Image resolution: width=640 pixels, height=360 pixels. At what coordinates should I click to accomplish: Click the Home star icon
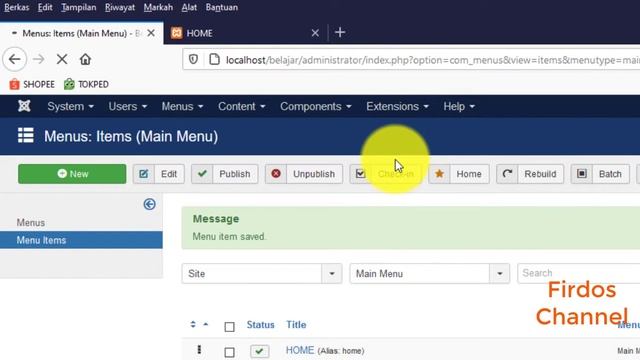pyautogui.click(x=439, y=174)
